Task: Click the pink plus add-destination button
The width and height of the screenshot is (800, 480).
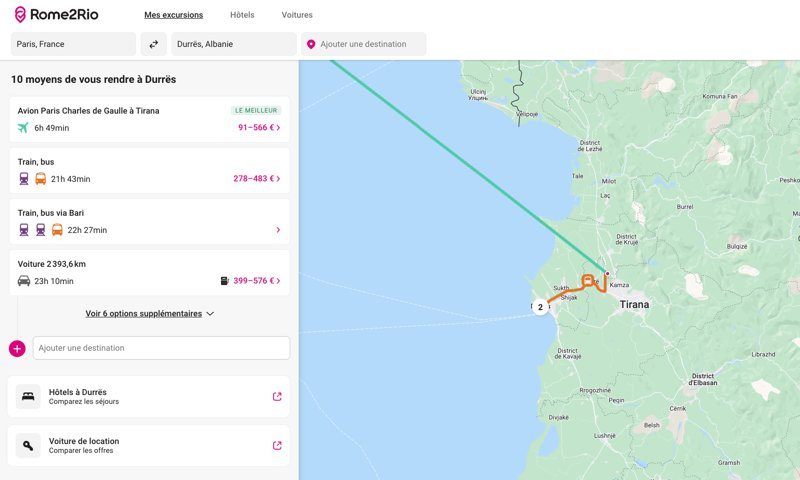Action: [17, 348]
